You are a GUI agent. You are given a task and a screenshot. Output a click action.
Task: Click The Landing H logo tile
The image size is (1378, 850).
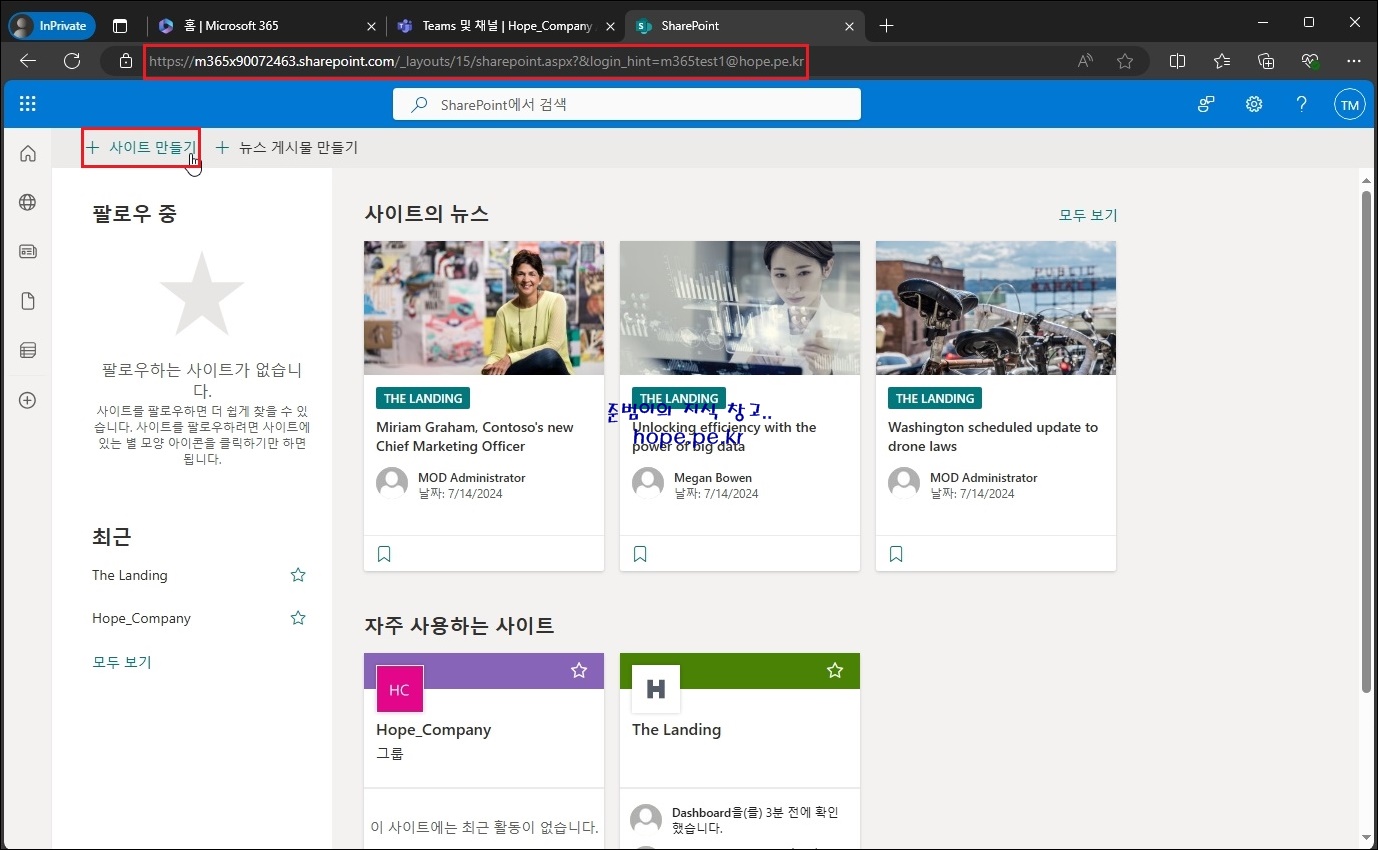tap(656, 690)
